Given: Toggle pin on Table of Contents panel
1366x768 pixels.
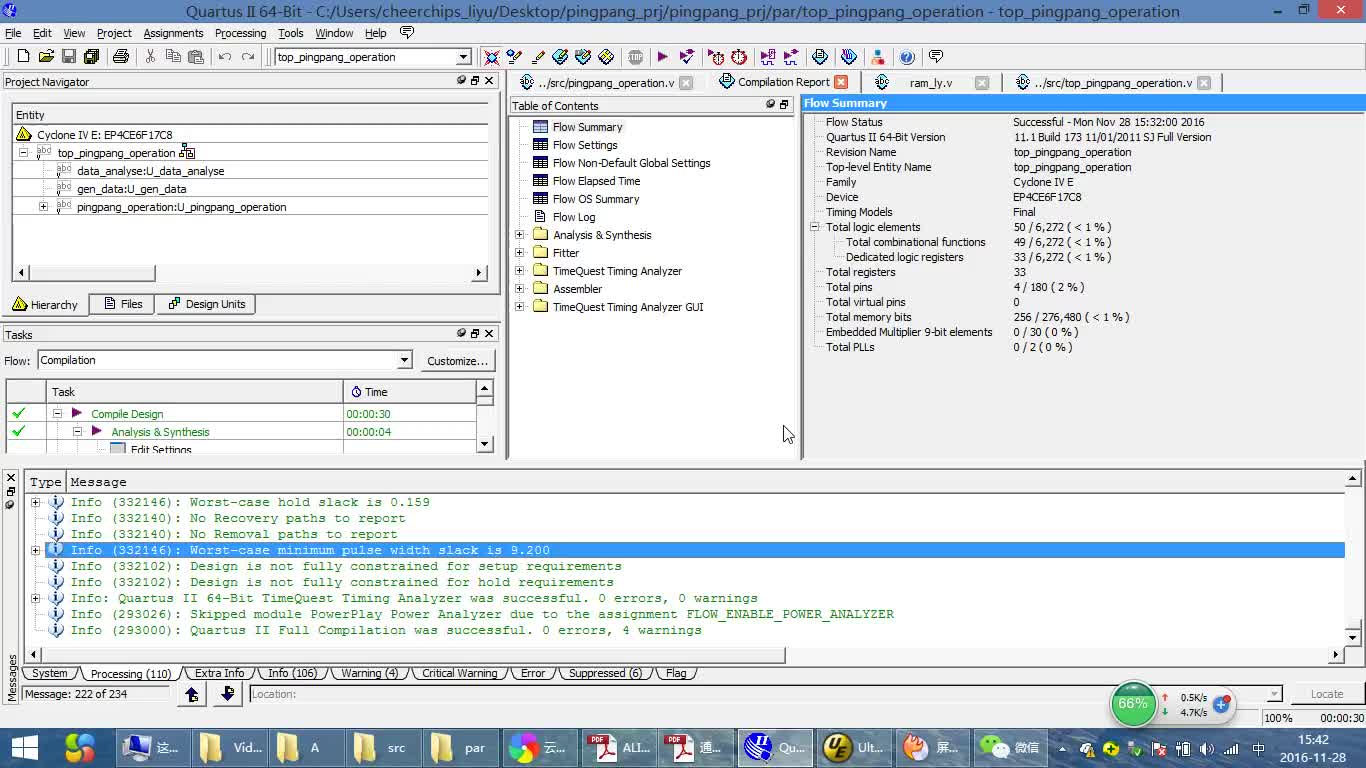Looking at the screenshot, I should (771, 104).
